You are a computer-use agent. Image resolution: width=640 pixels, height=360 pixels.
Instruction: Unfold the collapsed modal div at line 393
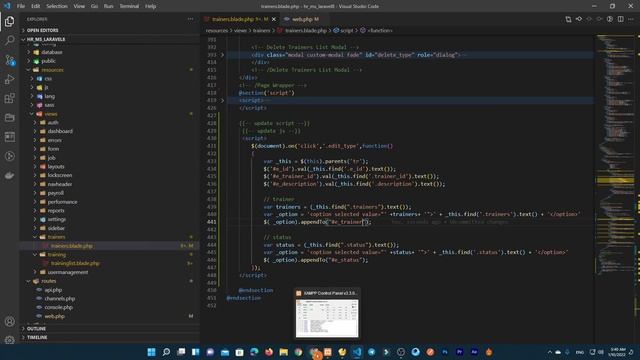[222, 55]
